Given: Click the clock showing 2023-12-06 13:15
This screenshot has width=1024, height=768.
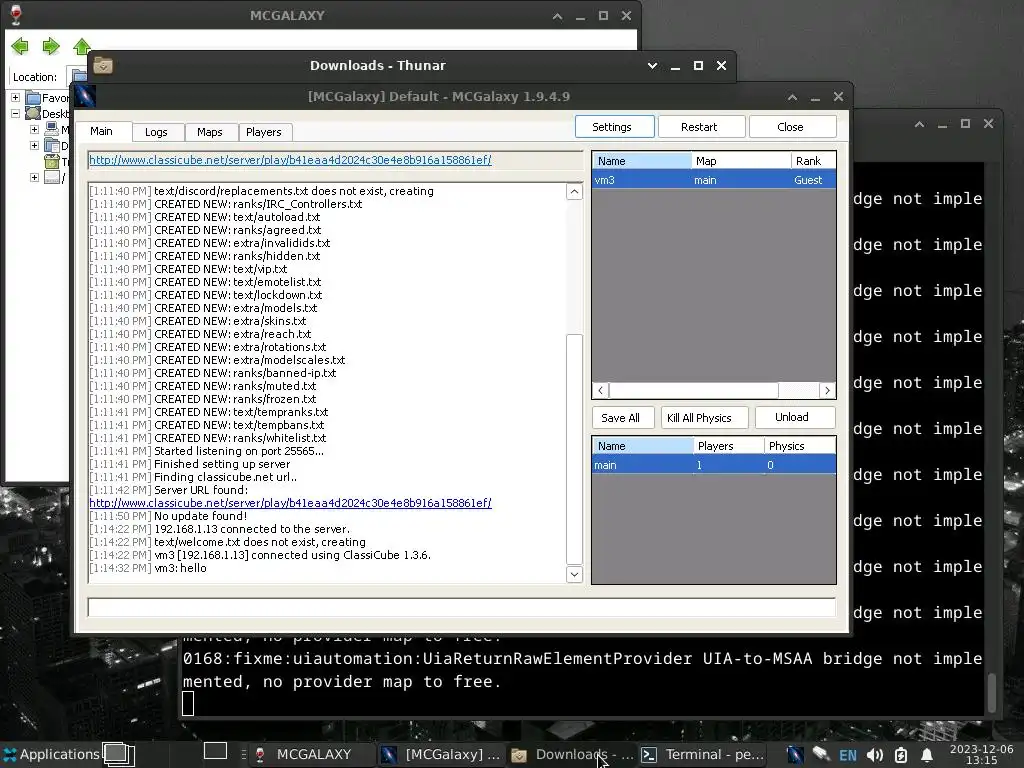Looking at the screenshot, I should coord(982,754).
